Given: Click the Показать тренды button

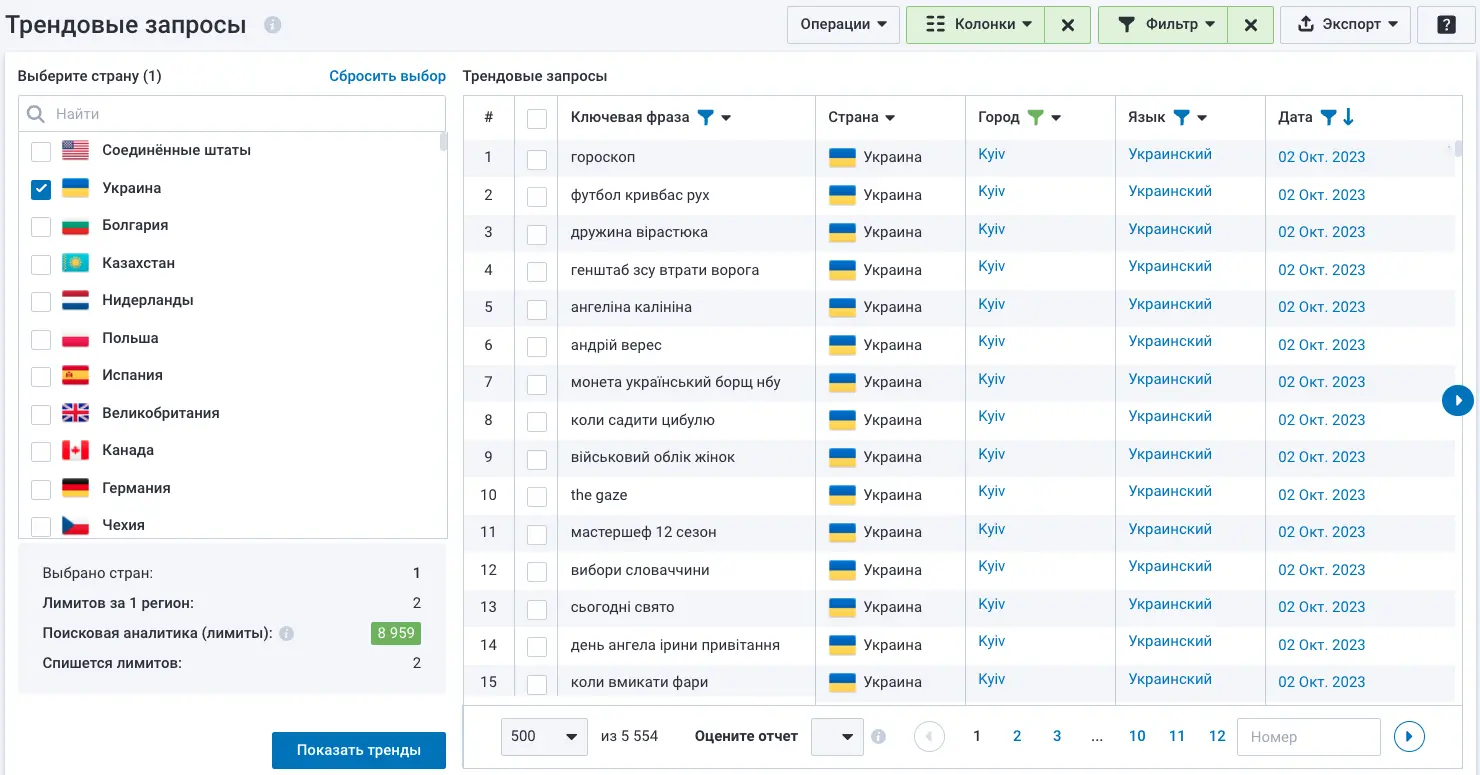Looking at the screenshot, I should pos(358,749).
